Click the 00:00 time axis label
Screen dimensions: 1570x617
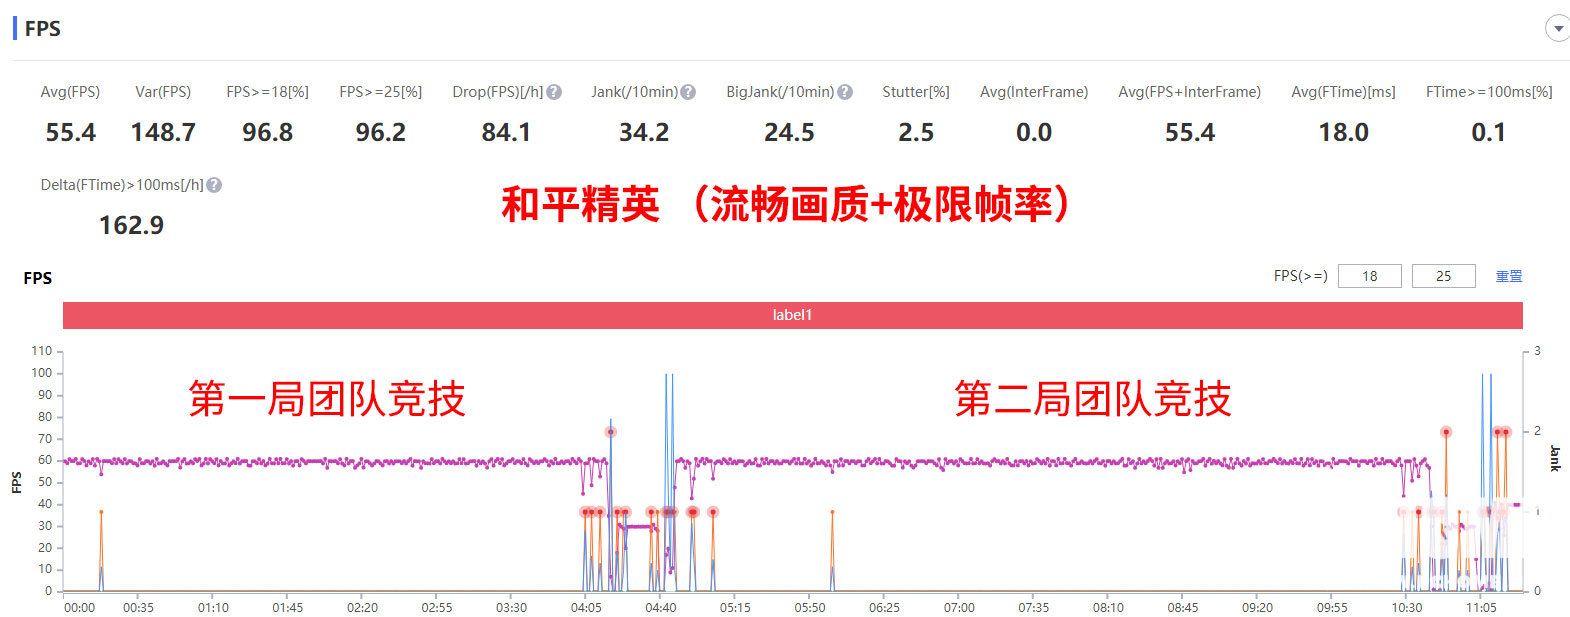79,607
